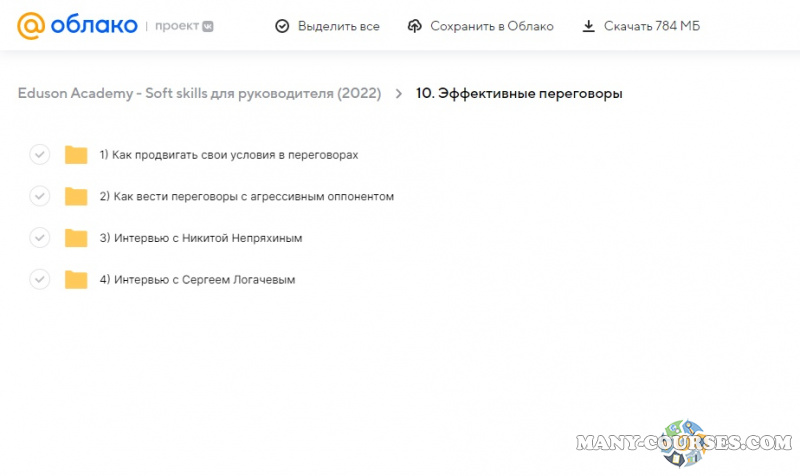Check the Интервью с Никитой Непряхиным checkbox
Image resolution: width=800 pixels, height=476 pixels.
click(40, 238)
